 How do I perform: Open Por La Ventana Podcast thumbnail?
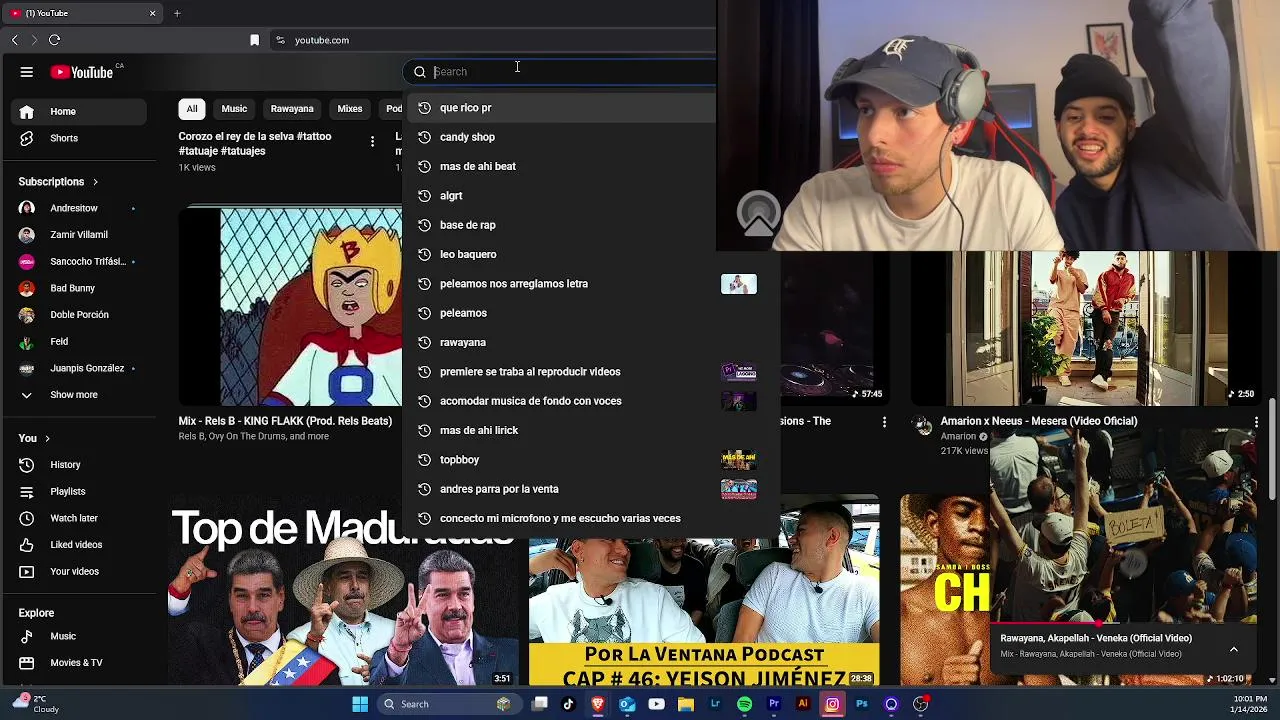point(704,612)
